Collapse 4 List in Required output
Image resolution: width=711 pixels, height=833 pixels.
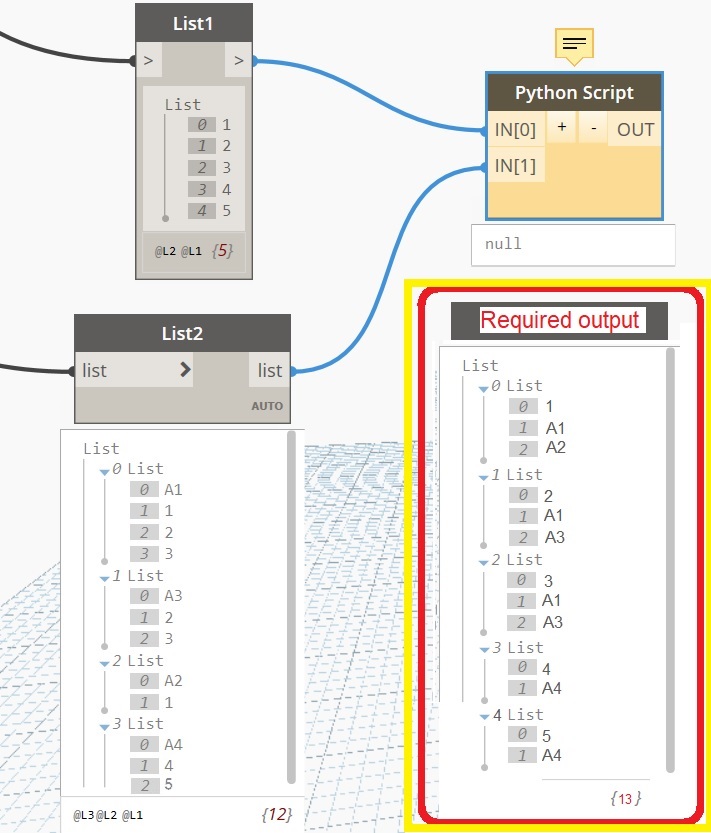(x=484, y=717)
